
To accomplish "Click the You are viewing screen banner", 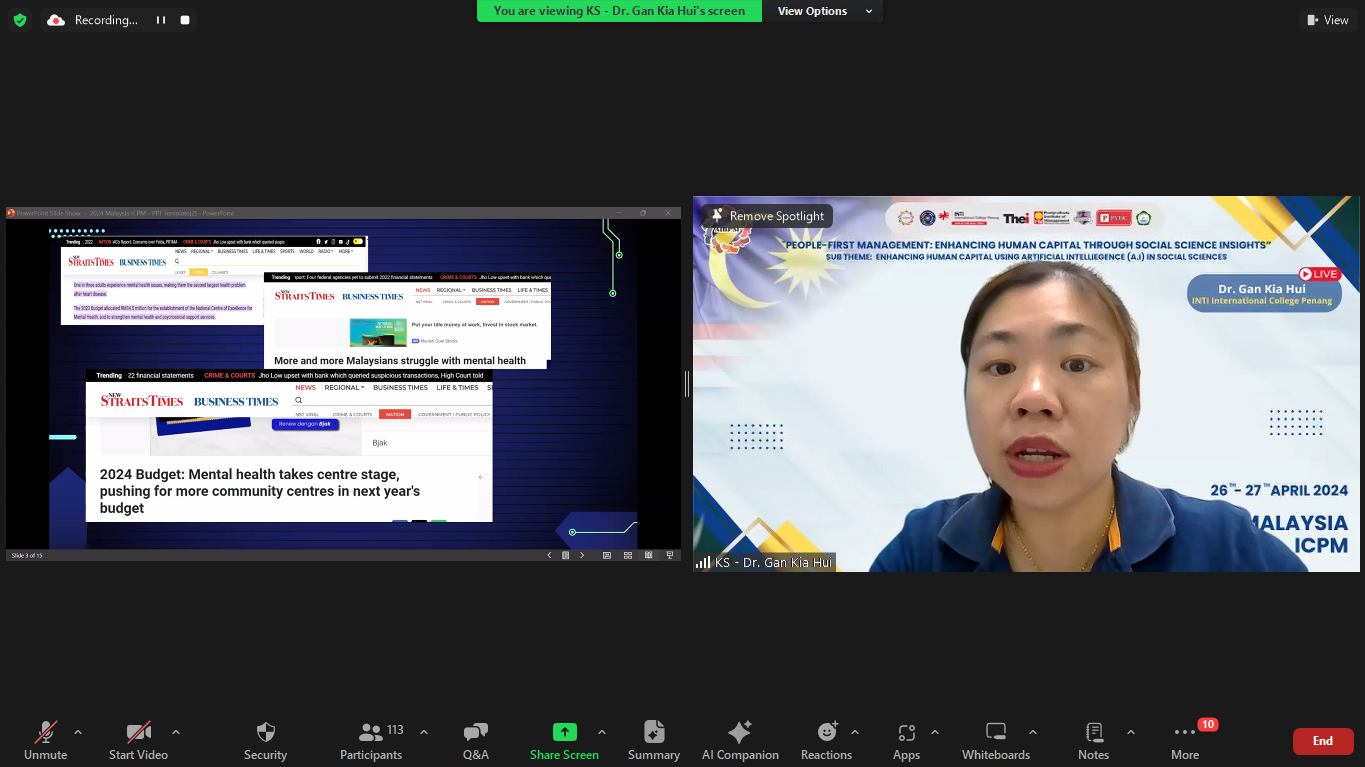I will coord(619,11).
